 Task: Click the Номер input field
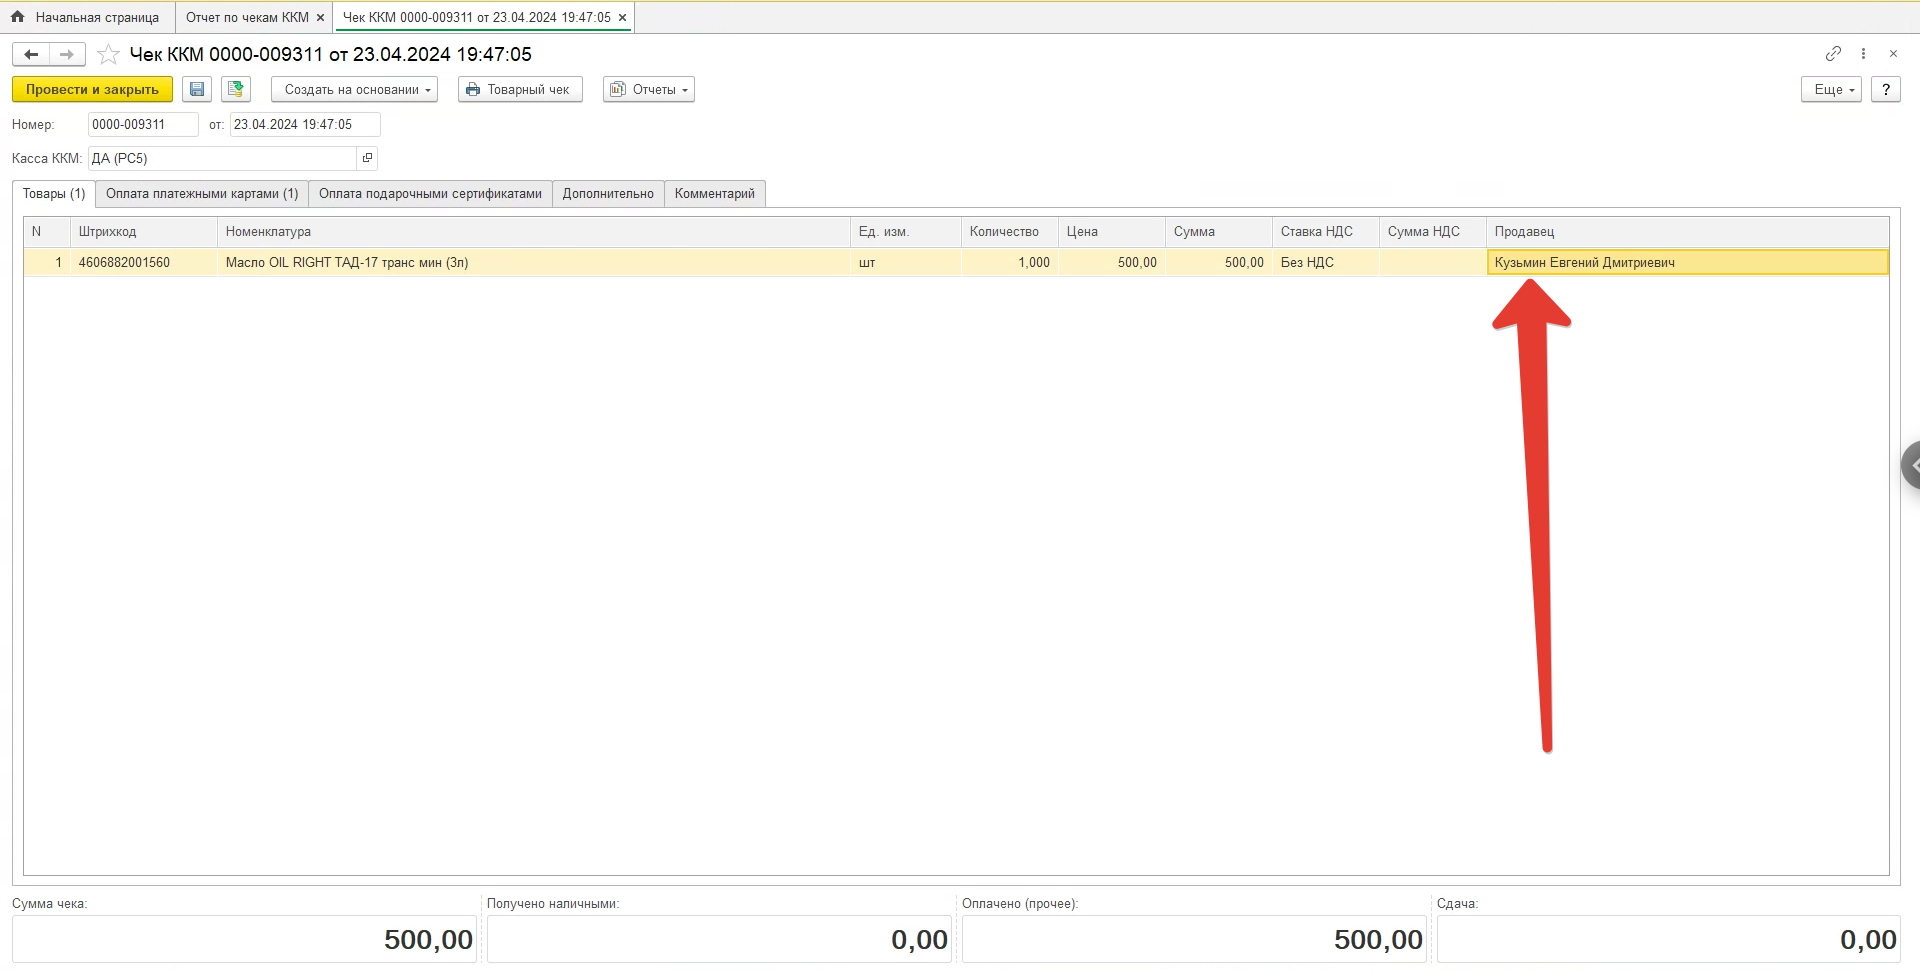(x=142, y=124)
